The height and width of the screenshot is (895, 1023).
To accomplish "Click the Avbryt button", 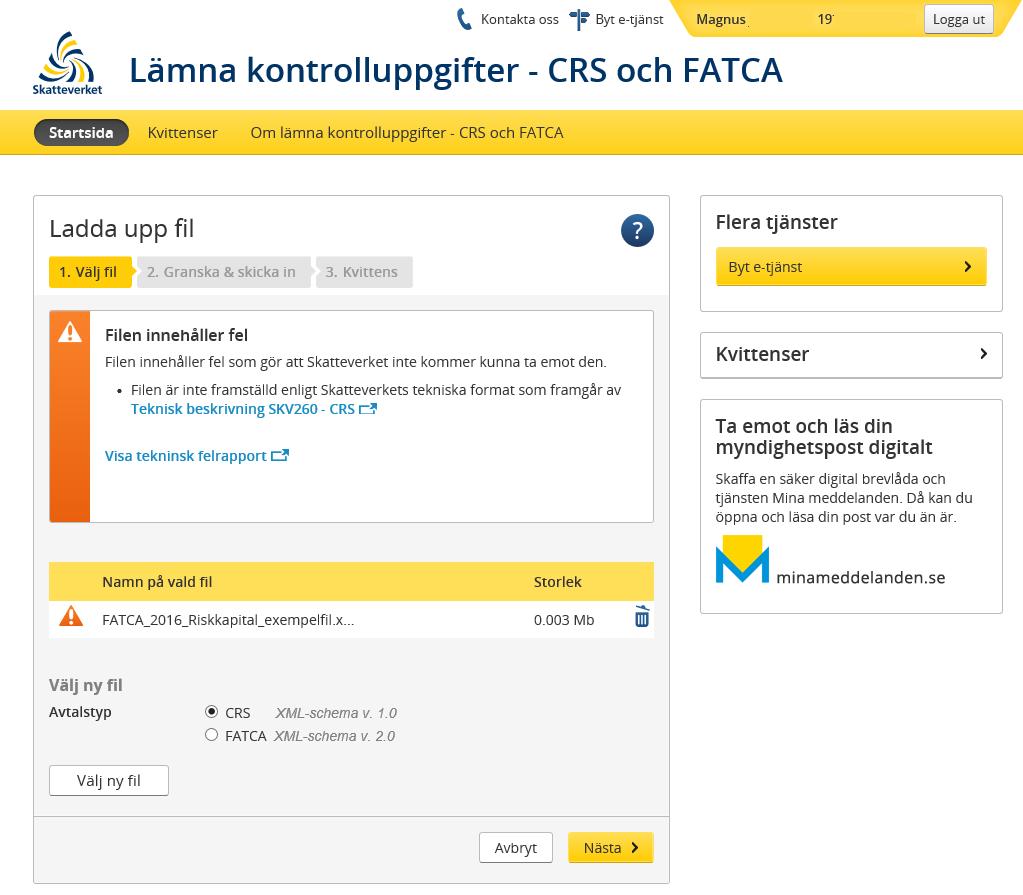I will click(x=515, y=848).
